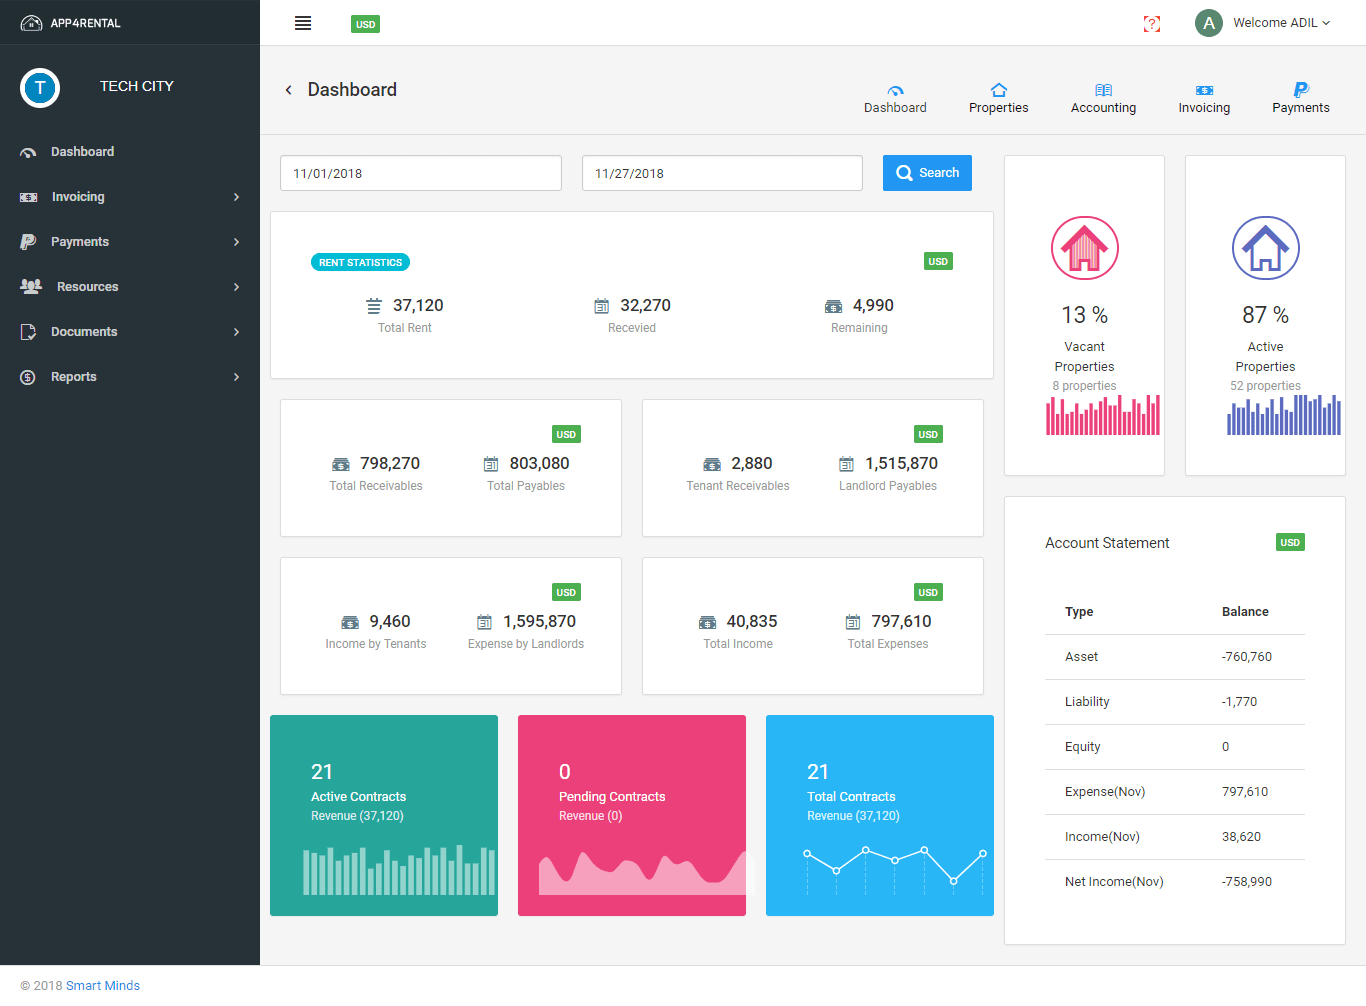Click the Resources people icon in sidebar
1366x1006 pixels.
point(31,286)
